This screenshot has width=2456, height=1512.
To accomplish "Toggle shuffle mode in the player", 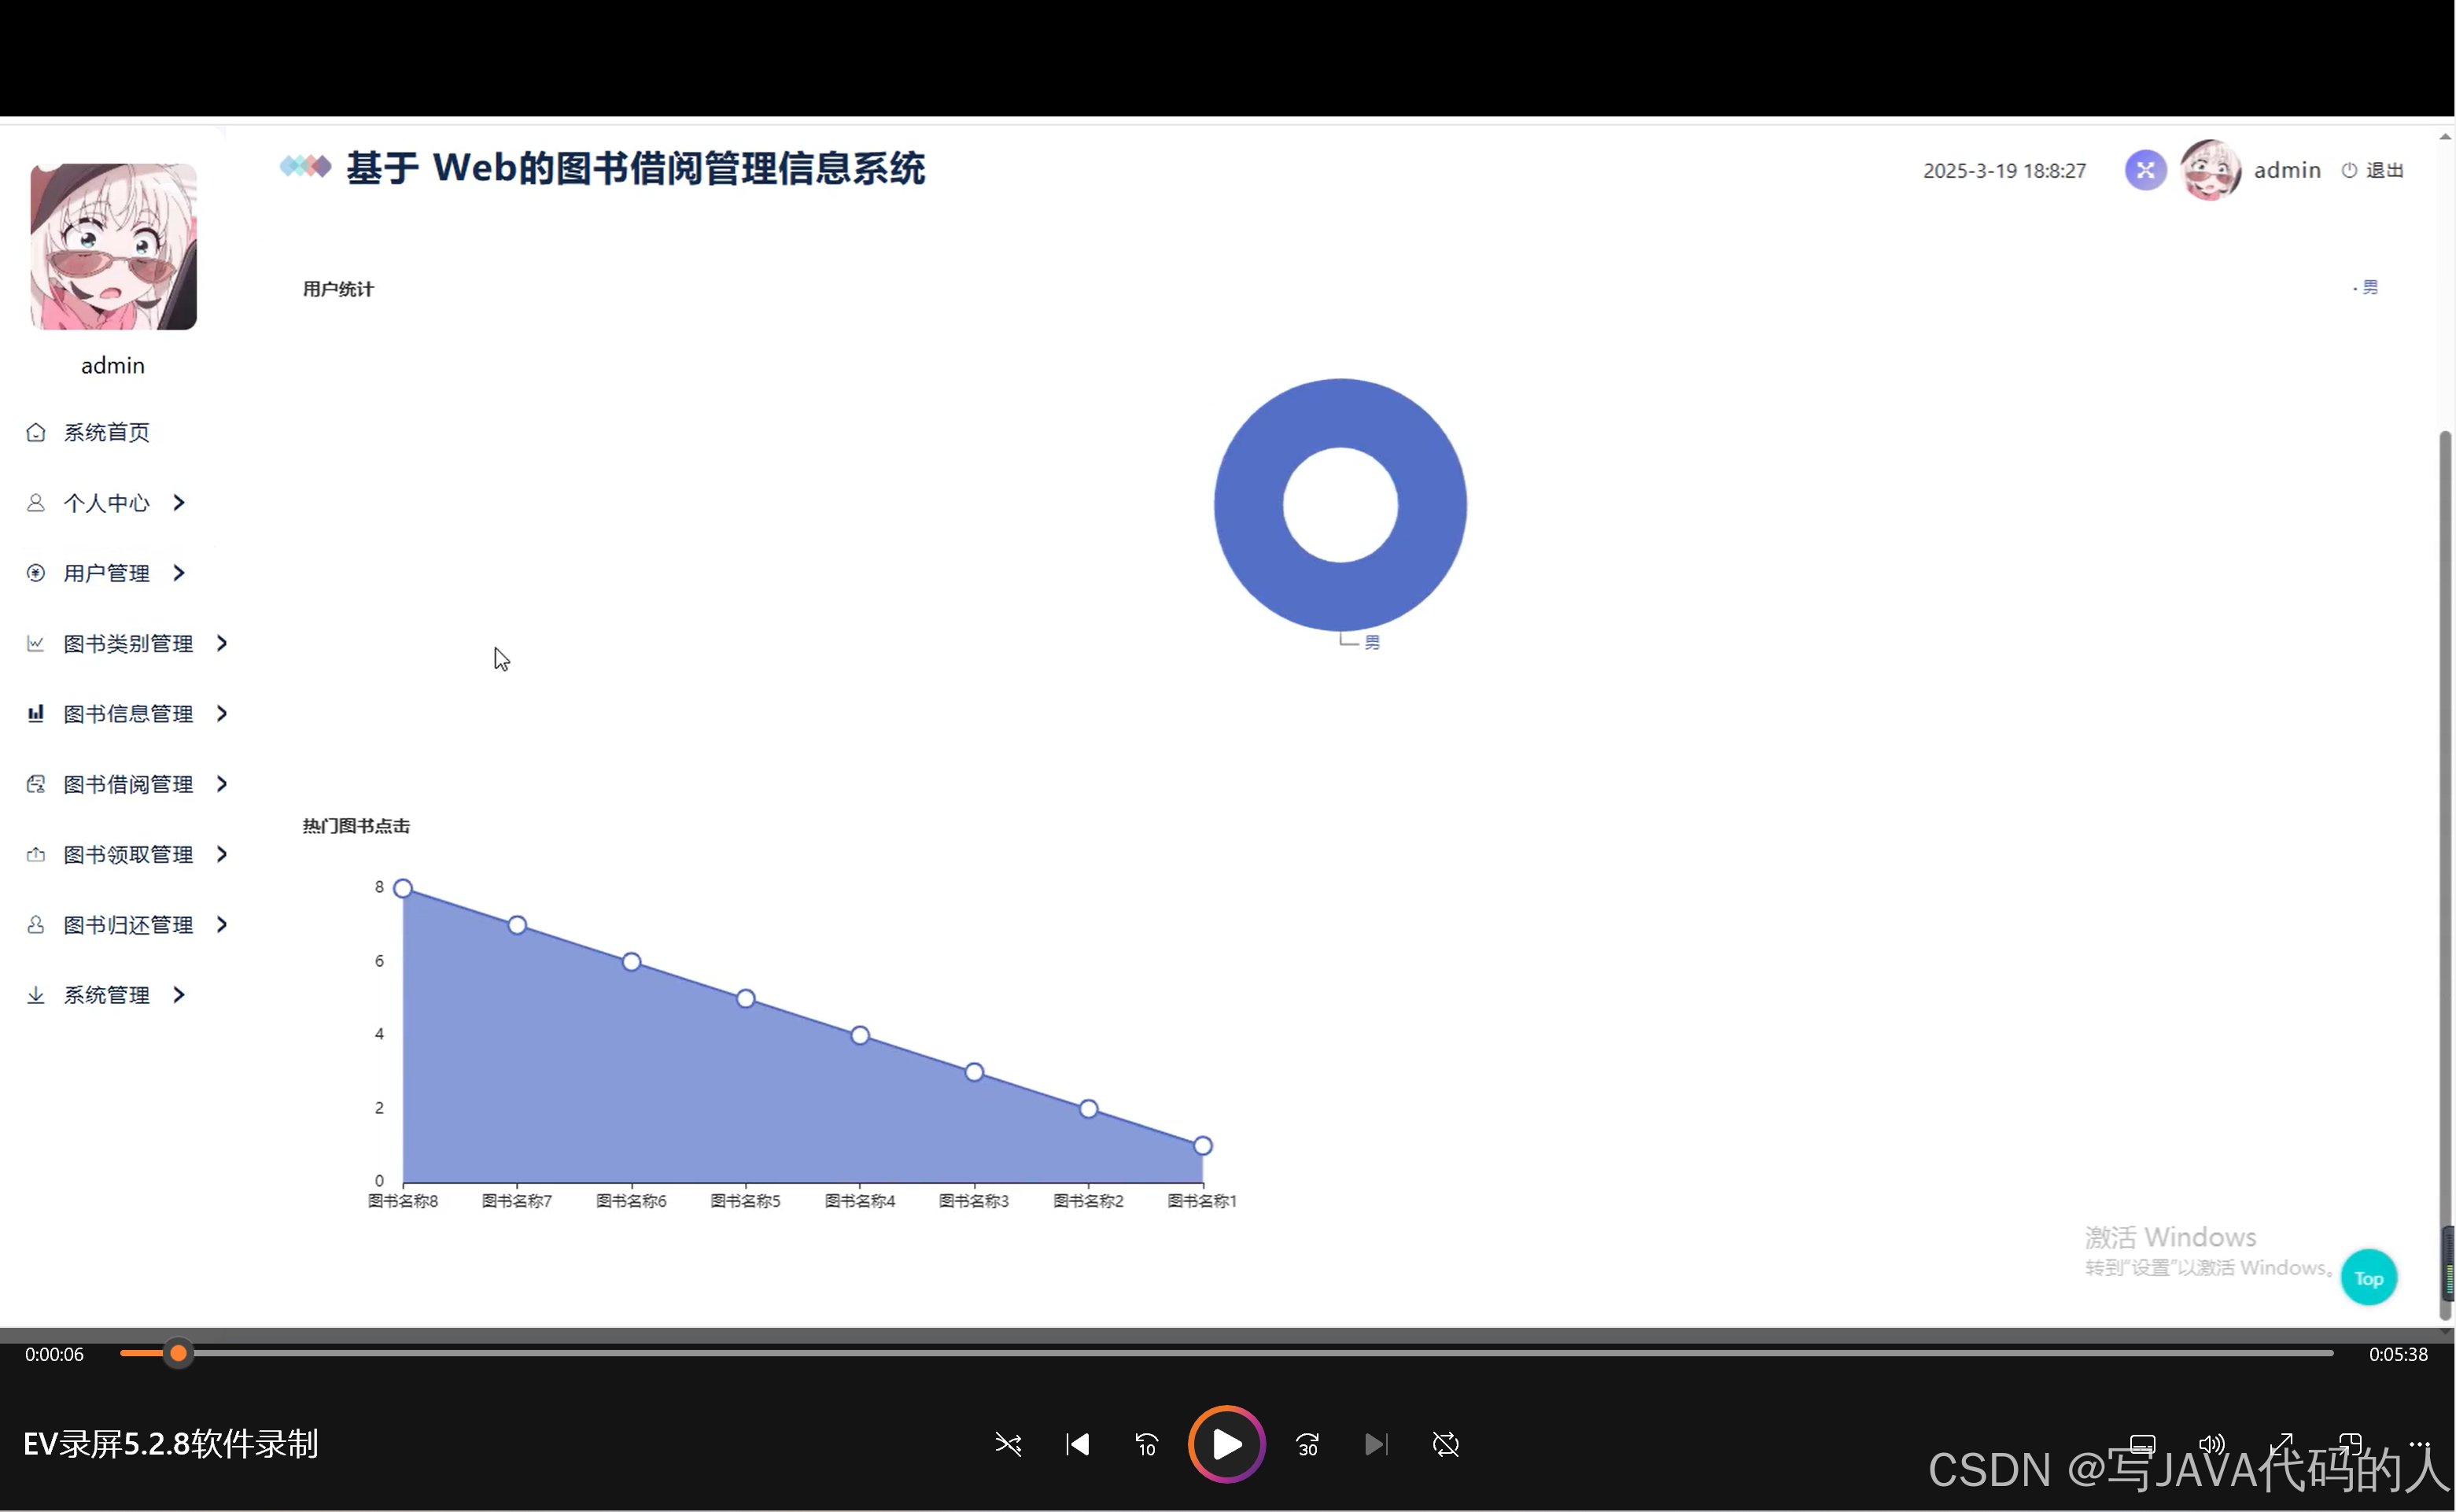I will coord(1008,1444).
